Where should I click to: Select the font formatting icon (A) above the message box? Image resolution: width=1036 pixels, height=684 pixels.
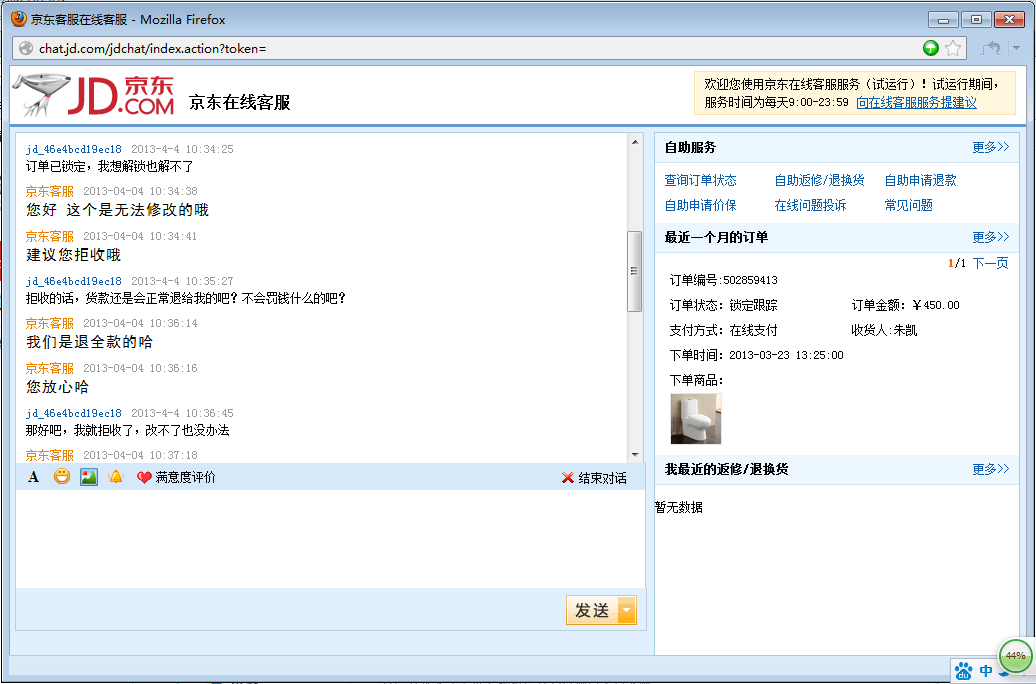[33, 477]
